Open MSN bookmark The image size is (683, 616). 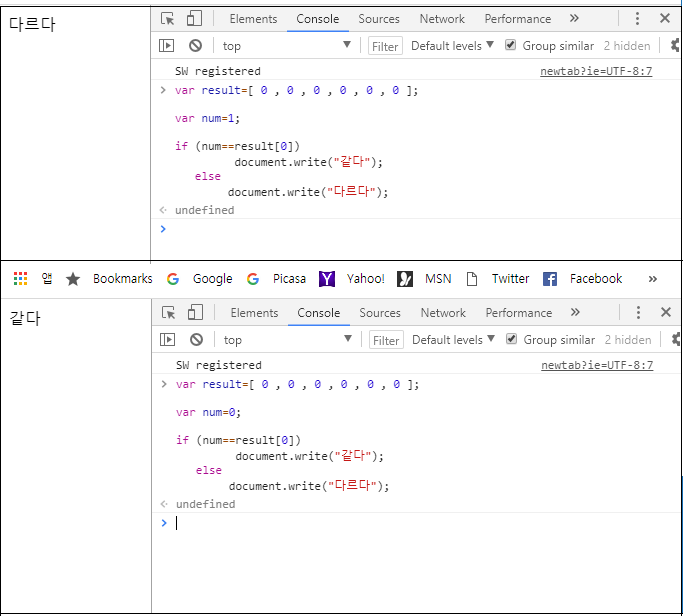[424, 278]
